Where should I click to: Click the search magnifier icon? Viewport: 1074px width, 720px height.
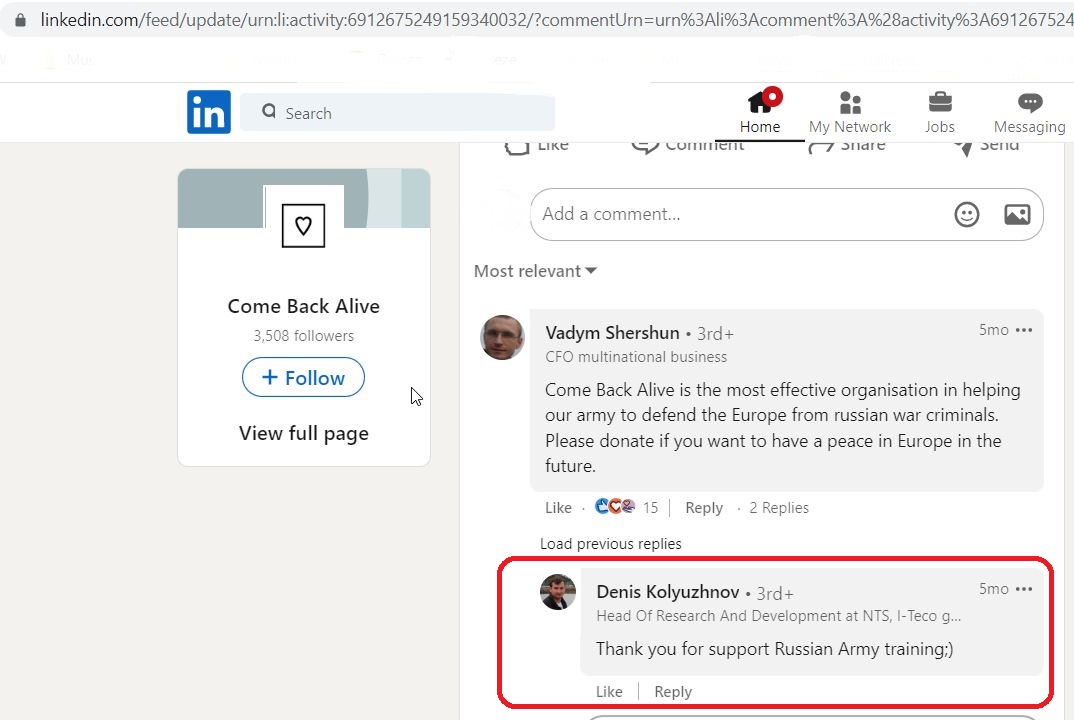269,111
